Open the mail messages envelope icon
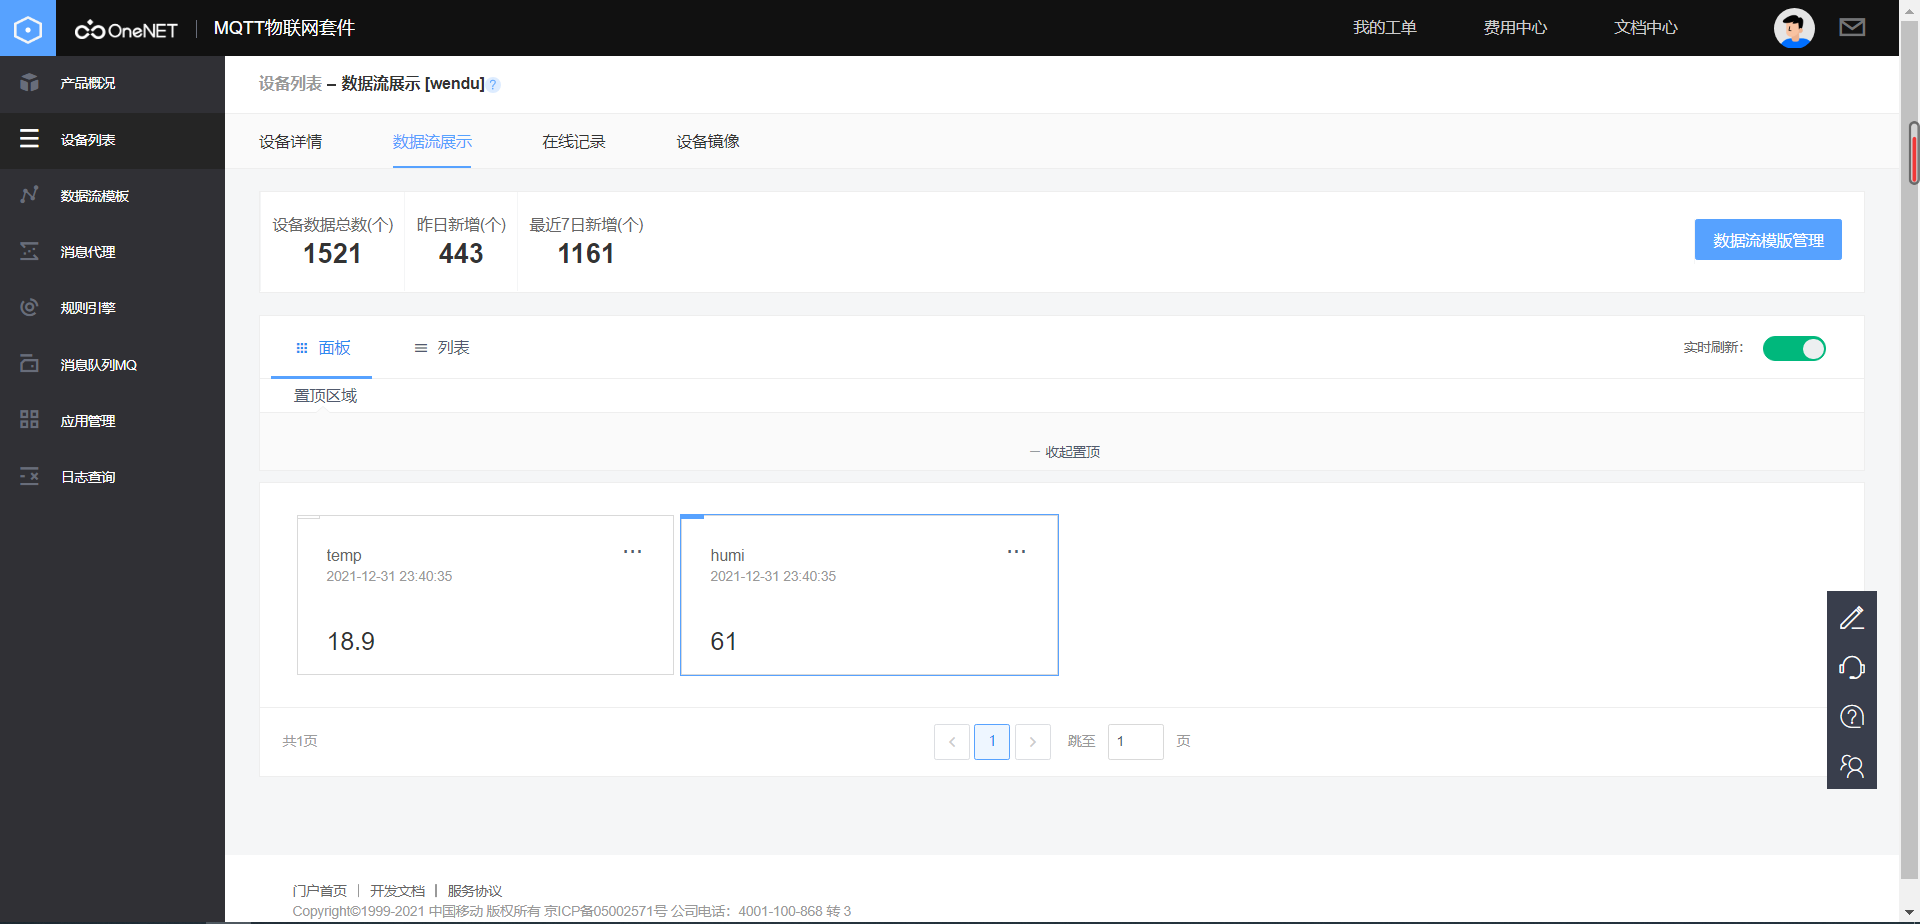 (1852, 27)
